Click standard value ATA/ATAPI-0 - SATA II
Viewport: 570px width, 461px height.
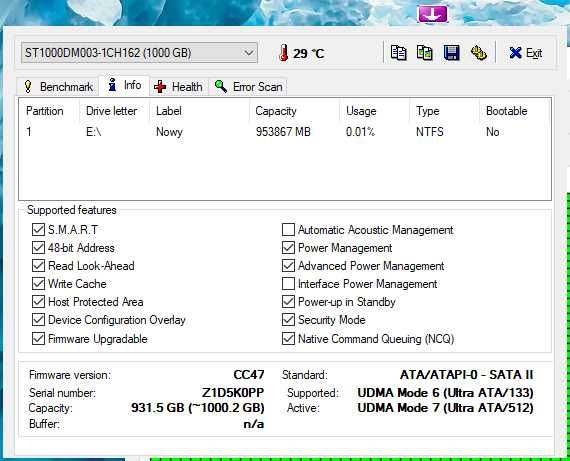[466, 375]
